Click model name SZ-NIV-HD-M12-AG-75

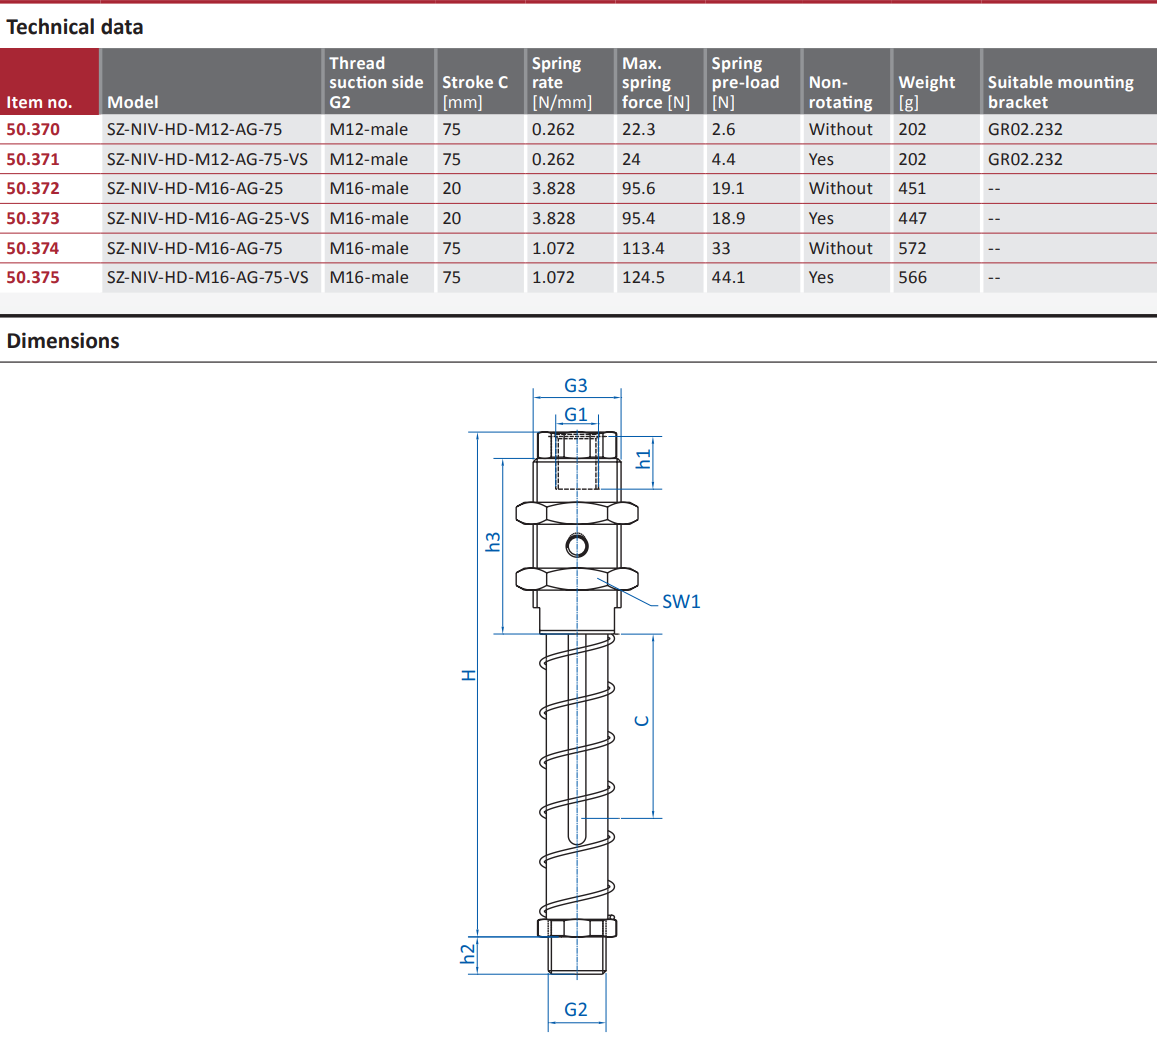[195, 130]
